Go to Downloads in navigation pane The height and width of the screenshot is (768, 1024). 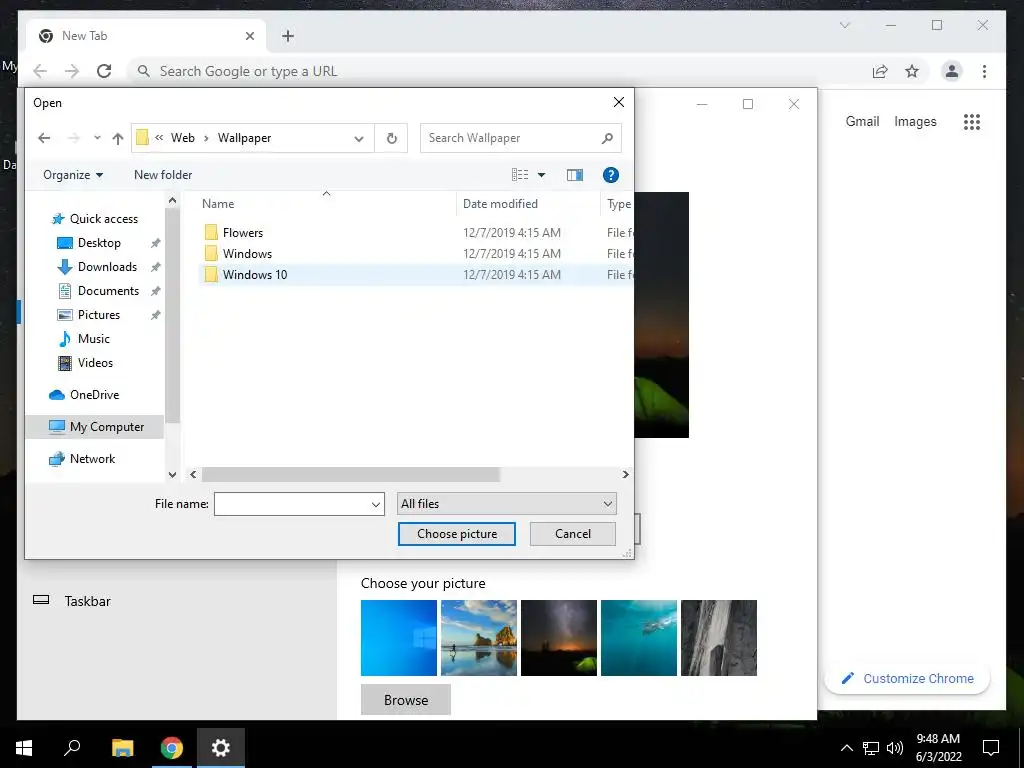(x=107, y=266)
